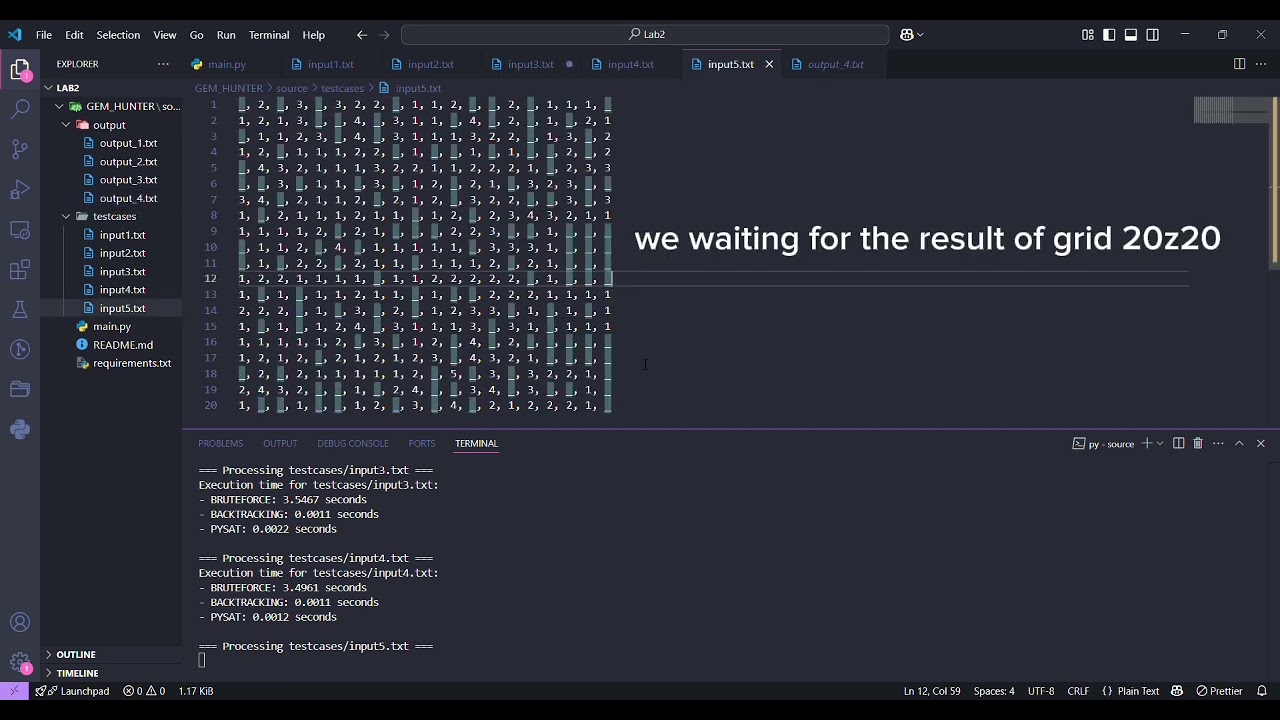
Task: Change the UTF-8 file encoding
Action: 1041,691
